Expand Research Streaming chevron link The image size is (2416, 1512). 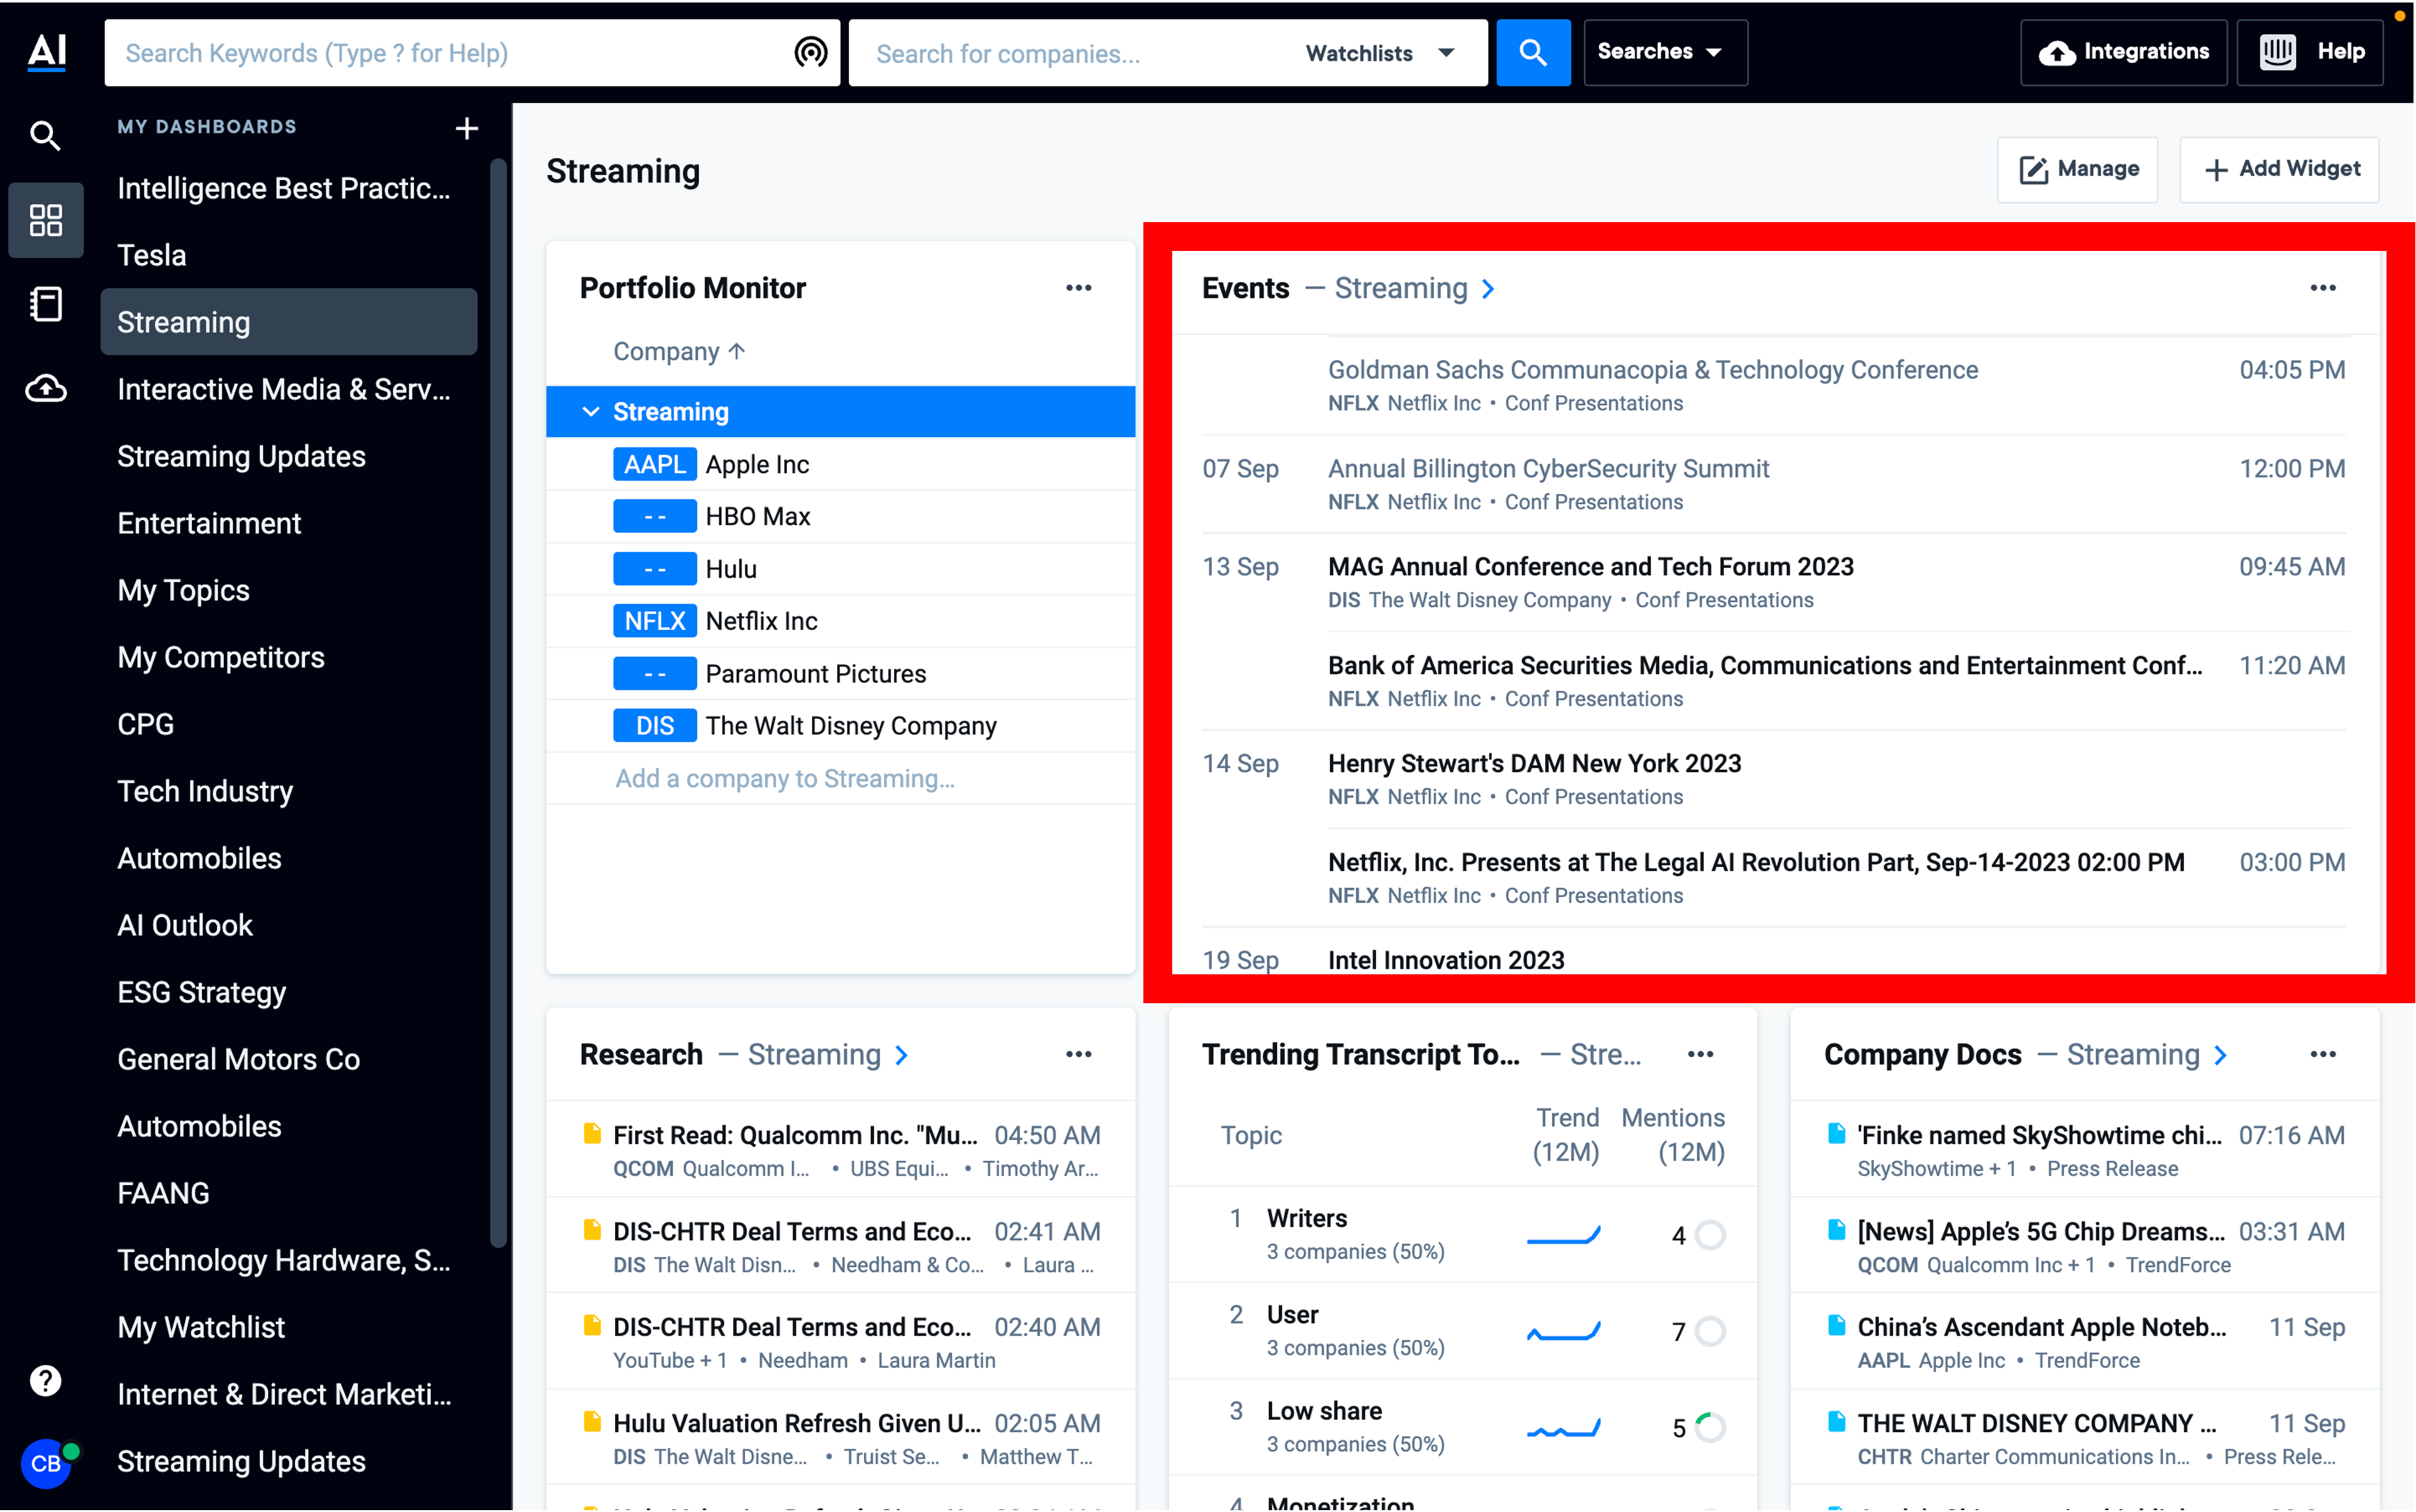click(x=901, y=1055)
